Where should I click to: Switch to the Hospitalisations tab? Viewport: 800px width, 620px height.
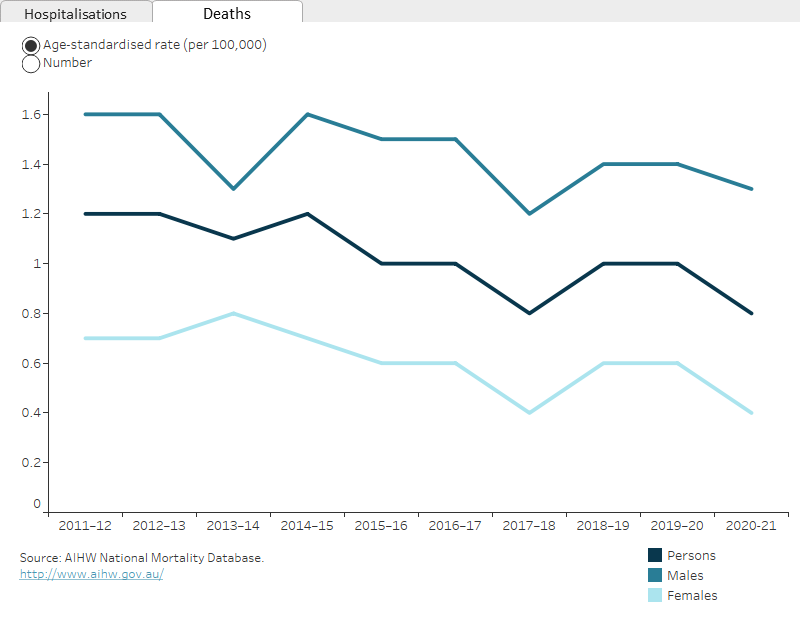click(77, 13)
